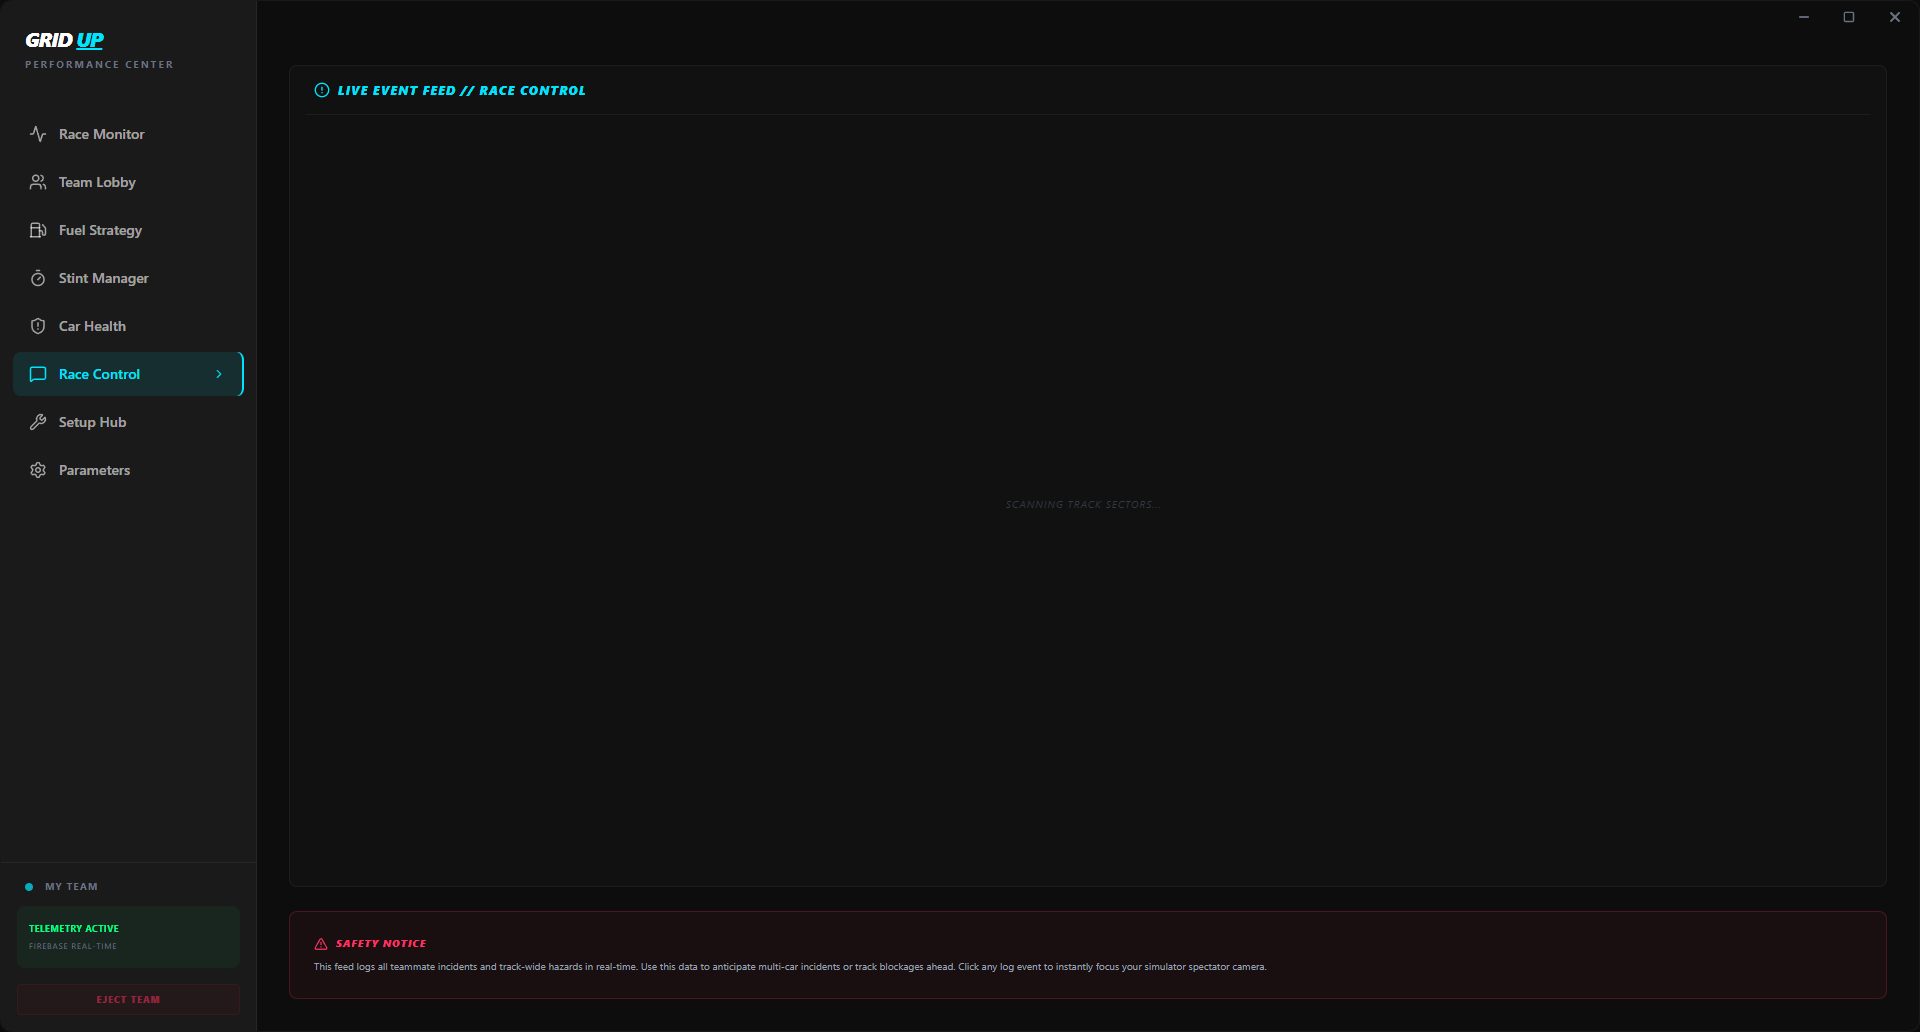Click the Grid Up logo
Viewport: 1920px width, 1032px height.
point(65,40)
